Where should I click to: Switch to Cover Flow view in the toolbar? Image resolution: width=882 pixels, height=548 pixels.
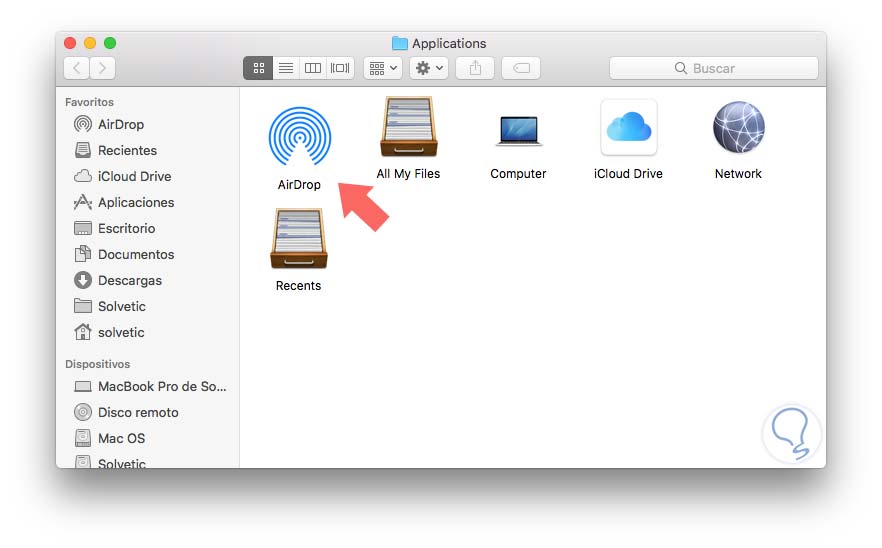click(340, 68)
